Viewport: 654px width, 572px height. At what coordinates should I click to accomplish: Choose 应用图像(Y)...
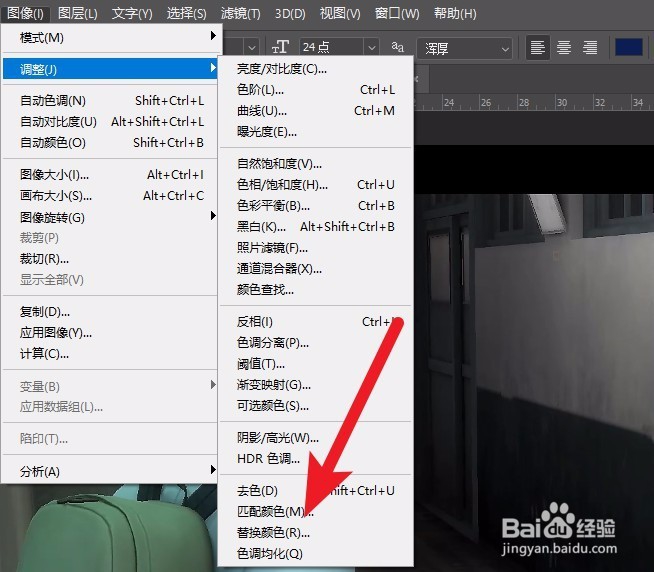pos(111,333)
